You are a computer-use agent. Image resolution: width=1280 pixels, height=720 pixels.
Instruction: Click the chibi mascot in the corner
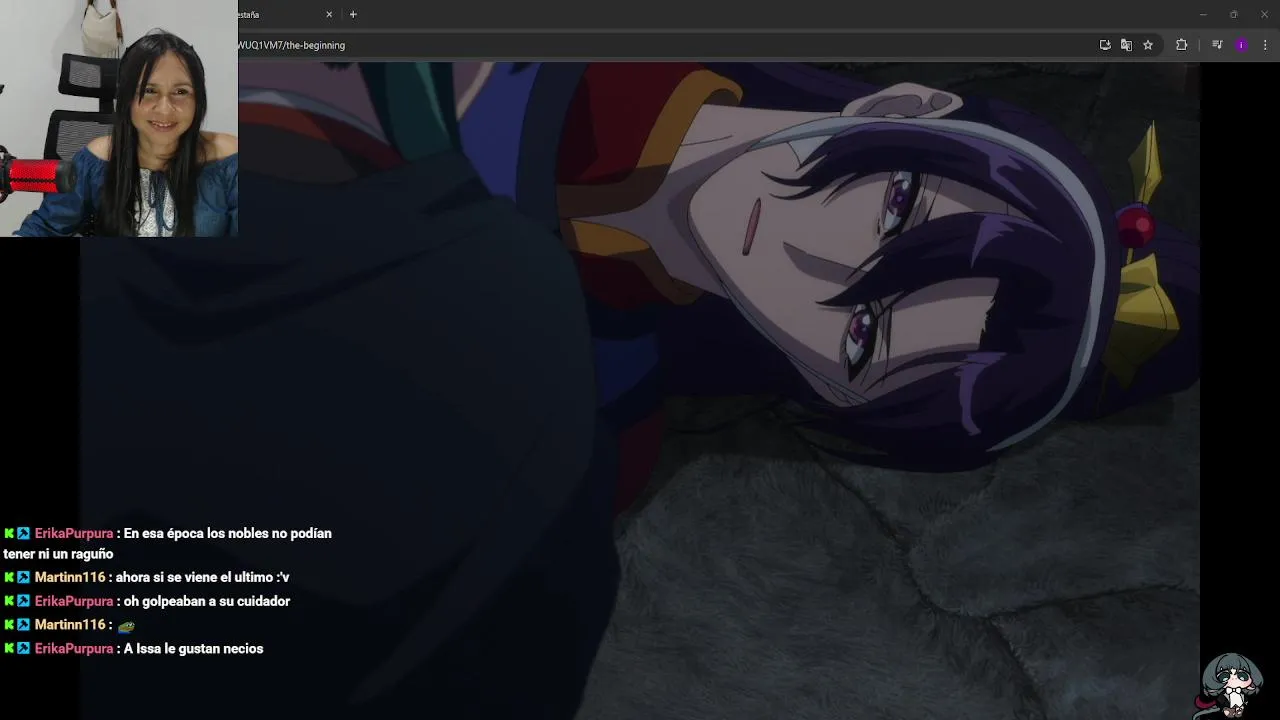pyautogui.click(x=1230, y=685)
